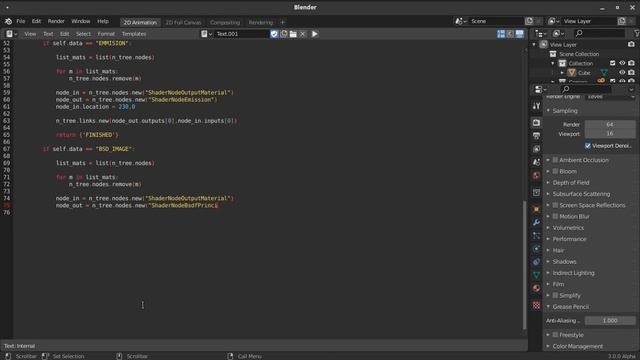Browse text data-blocks dropdown
This screenshot has height=360, width=640.
point(207,34)
